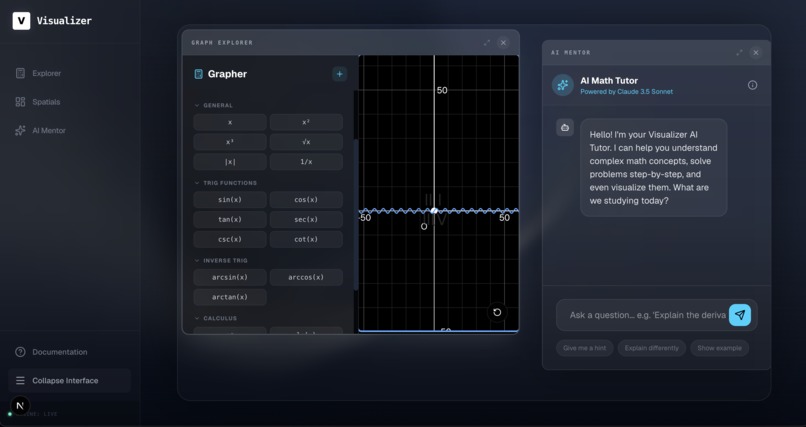Insert the x³ function
Viewport: 806px width, 427px height.
click(x=230, y=142)
